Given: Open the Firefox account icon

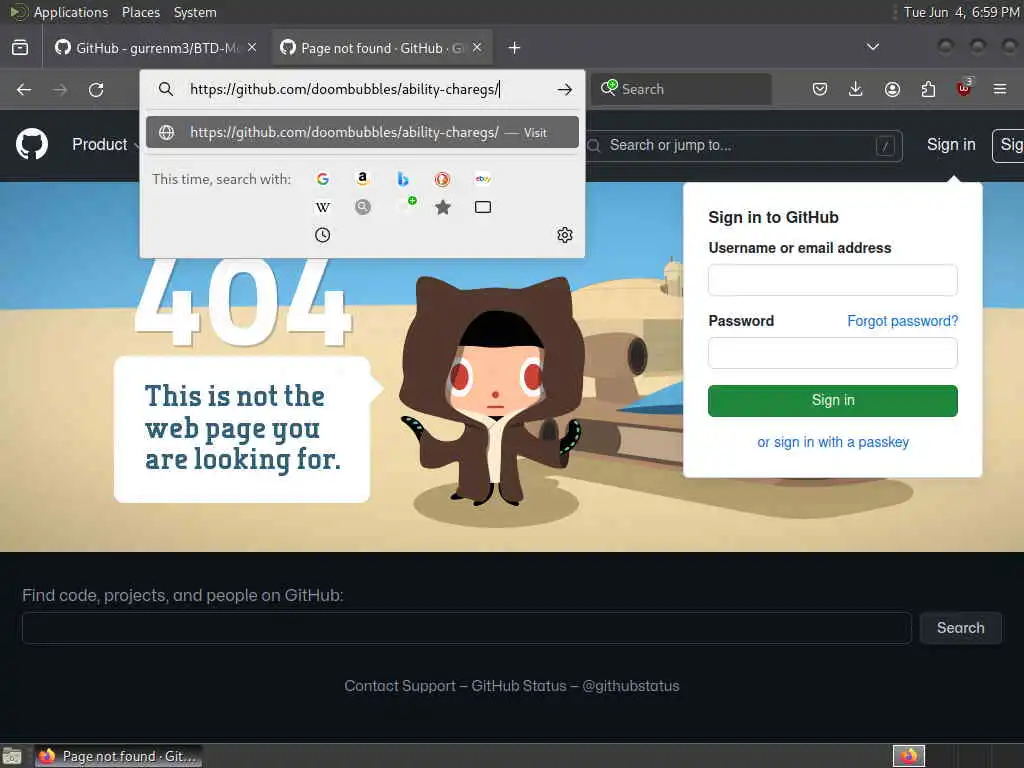Looking at the screenshot, I should tap(892, 89).
